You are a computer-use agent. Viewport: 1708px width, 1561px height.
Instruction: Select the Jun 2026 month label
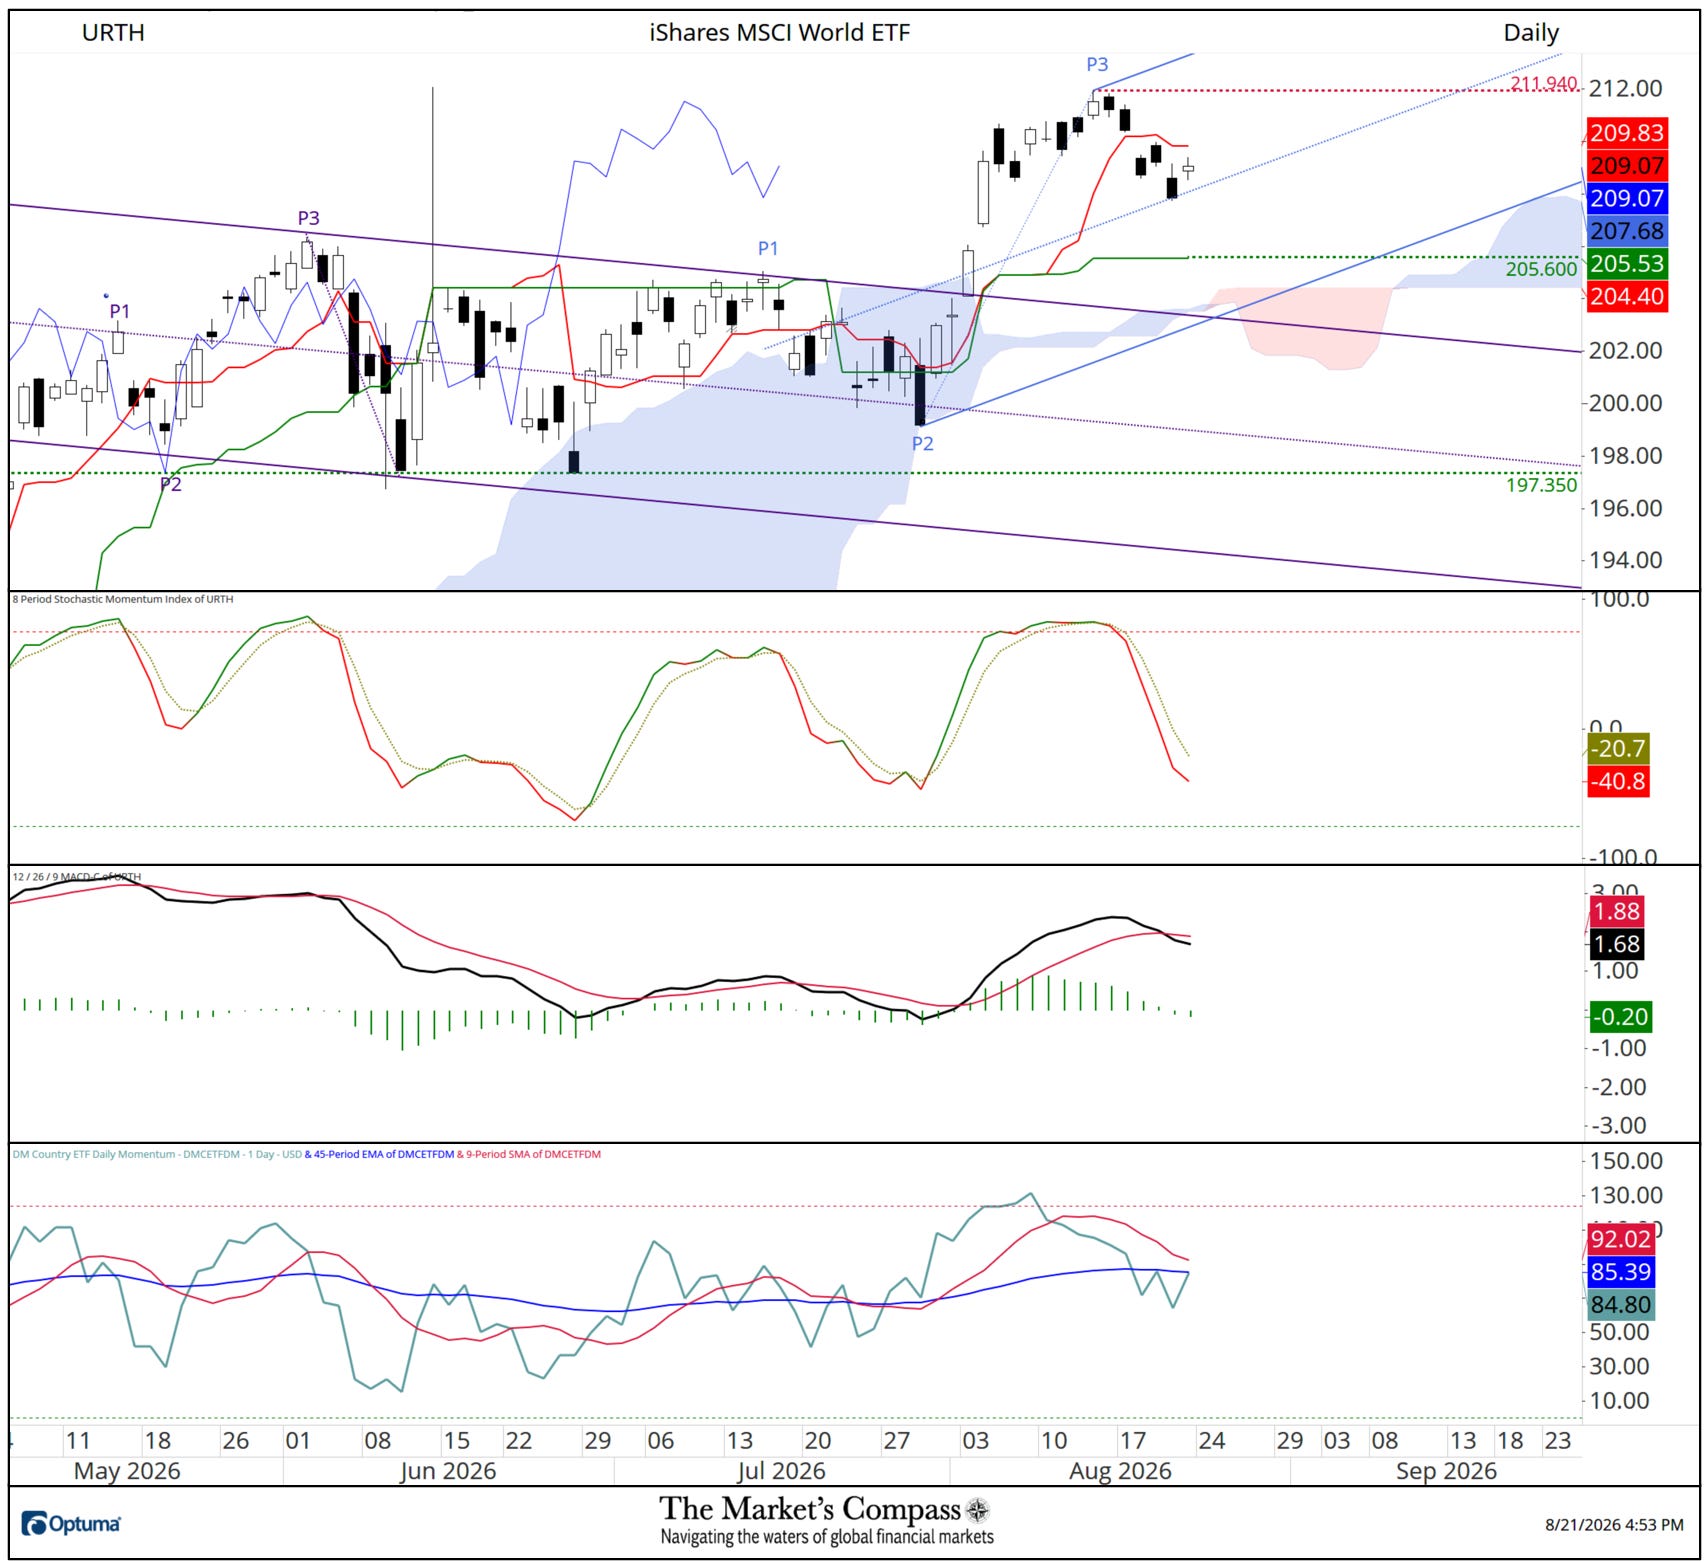[447, 1471]
